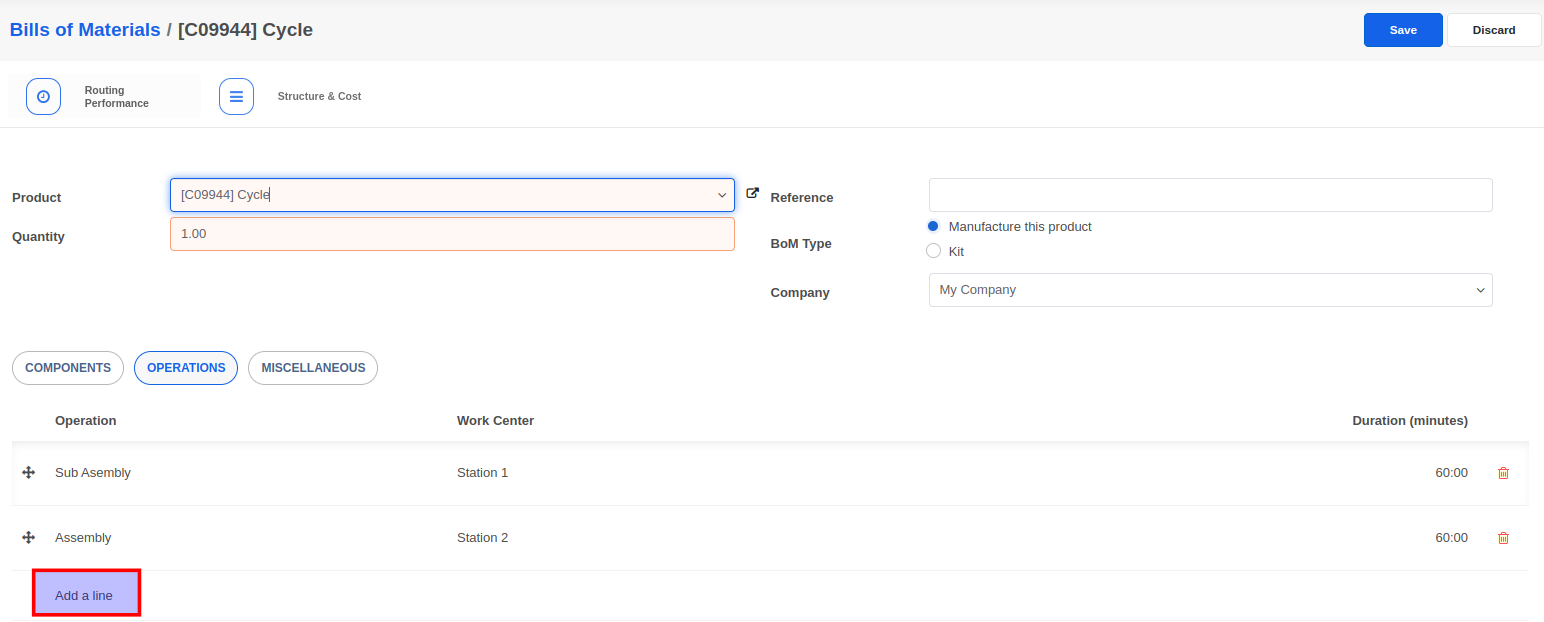This screenshot has width=1544, height=622.
Task: Select the Operations tab
Action: [186, 368]
